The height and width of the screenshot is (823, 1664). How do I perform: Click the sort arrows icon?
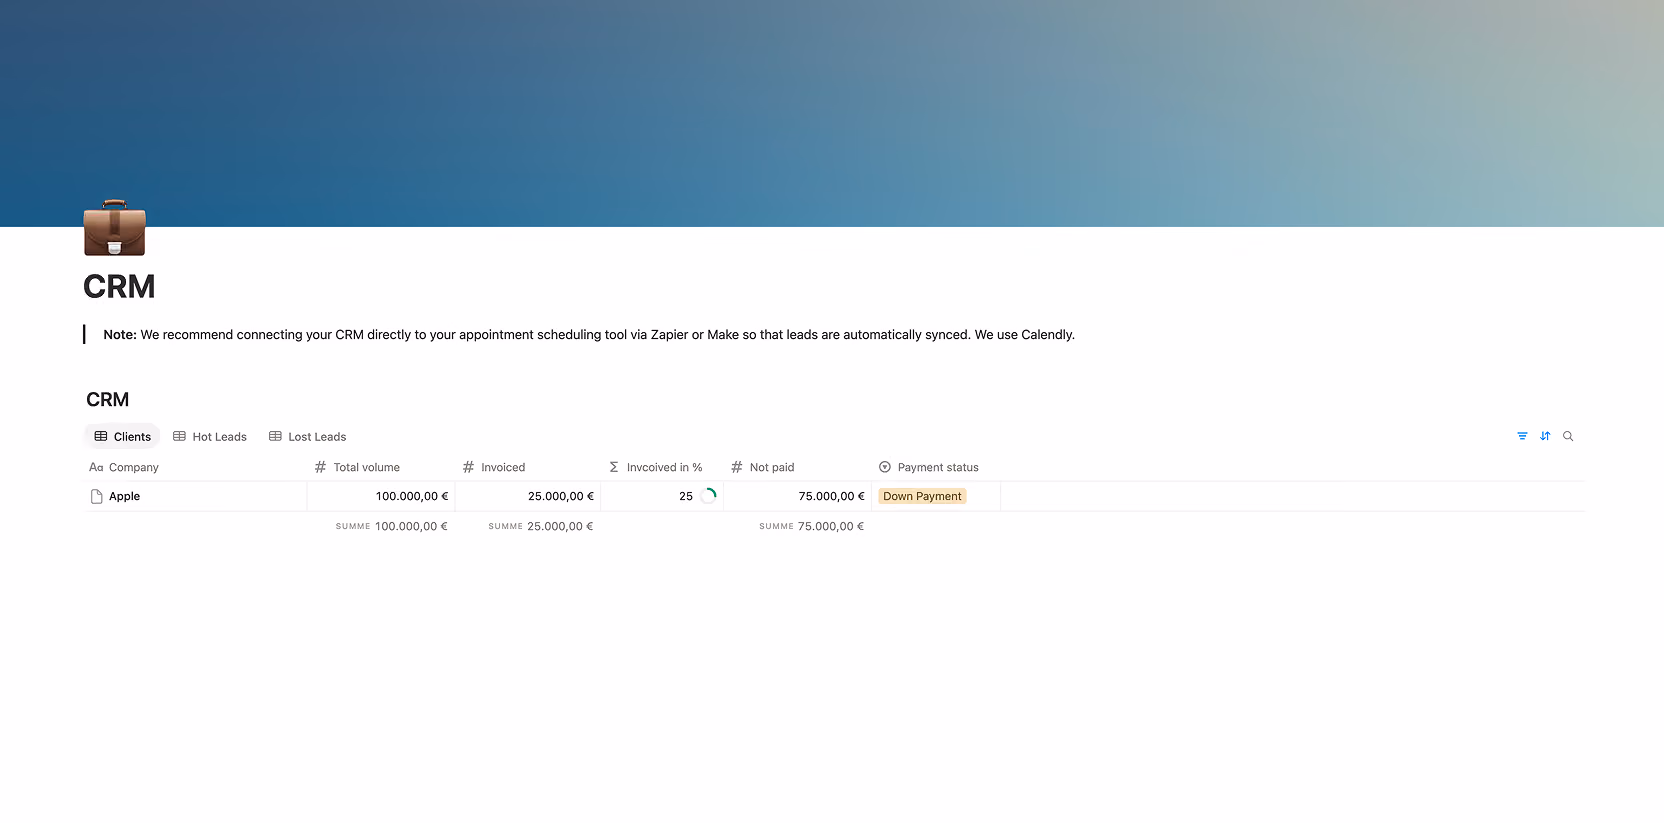(1545, 436)
